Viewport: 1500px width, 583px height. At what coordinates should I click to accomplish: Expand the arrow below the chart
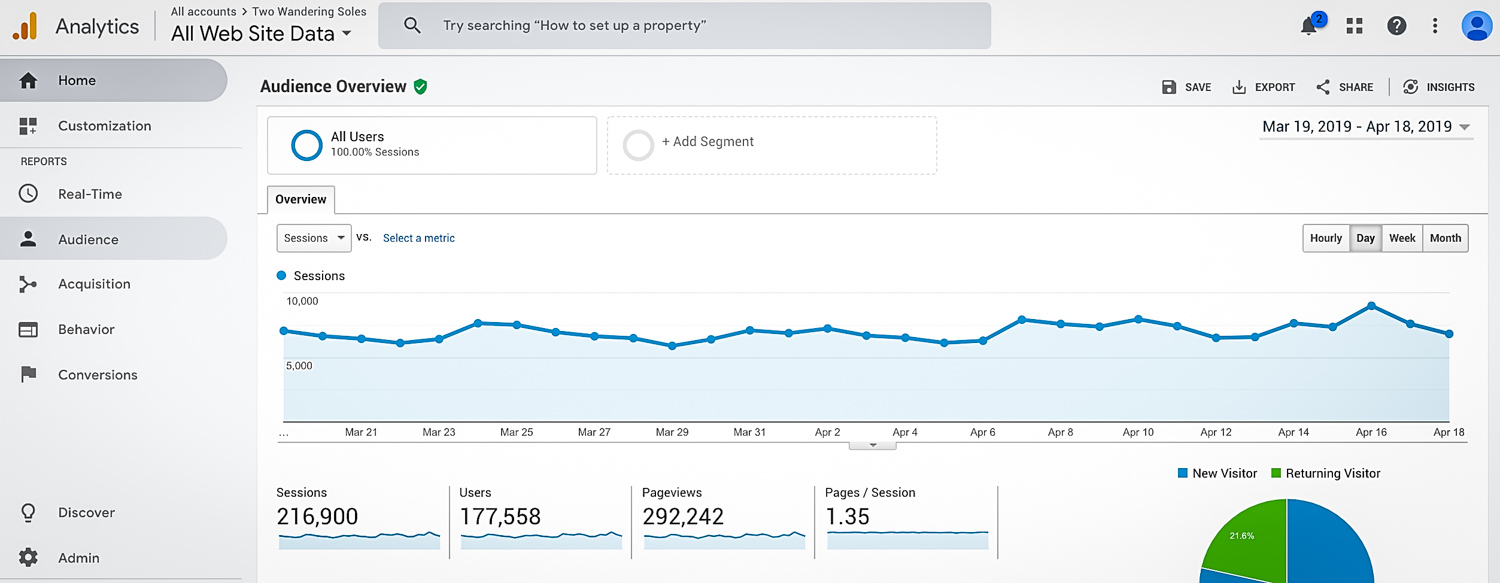(x=872, y=445)
